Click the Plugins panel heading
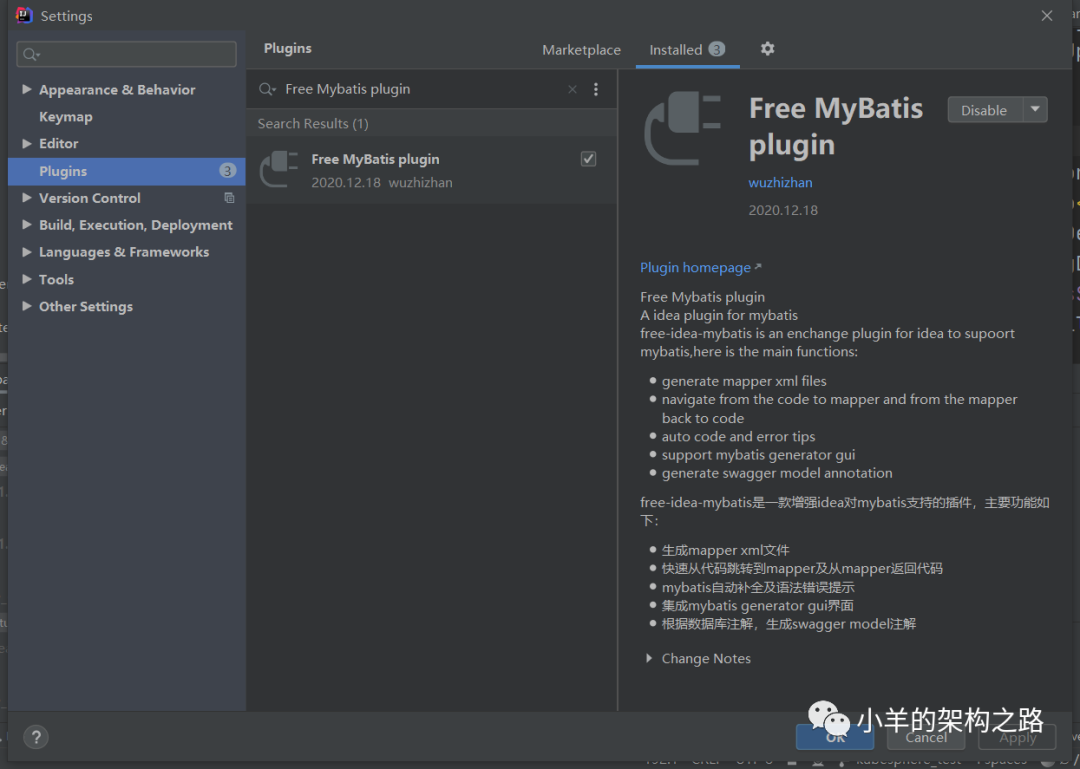The image size is (1080, 769). coord(287,48)
